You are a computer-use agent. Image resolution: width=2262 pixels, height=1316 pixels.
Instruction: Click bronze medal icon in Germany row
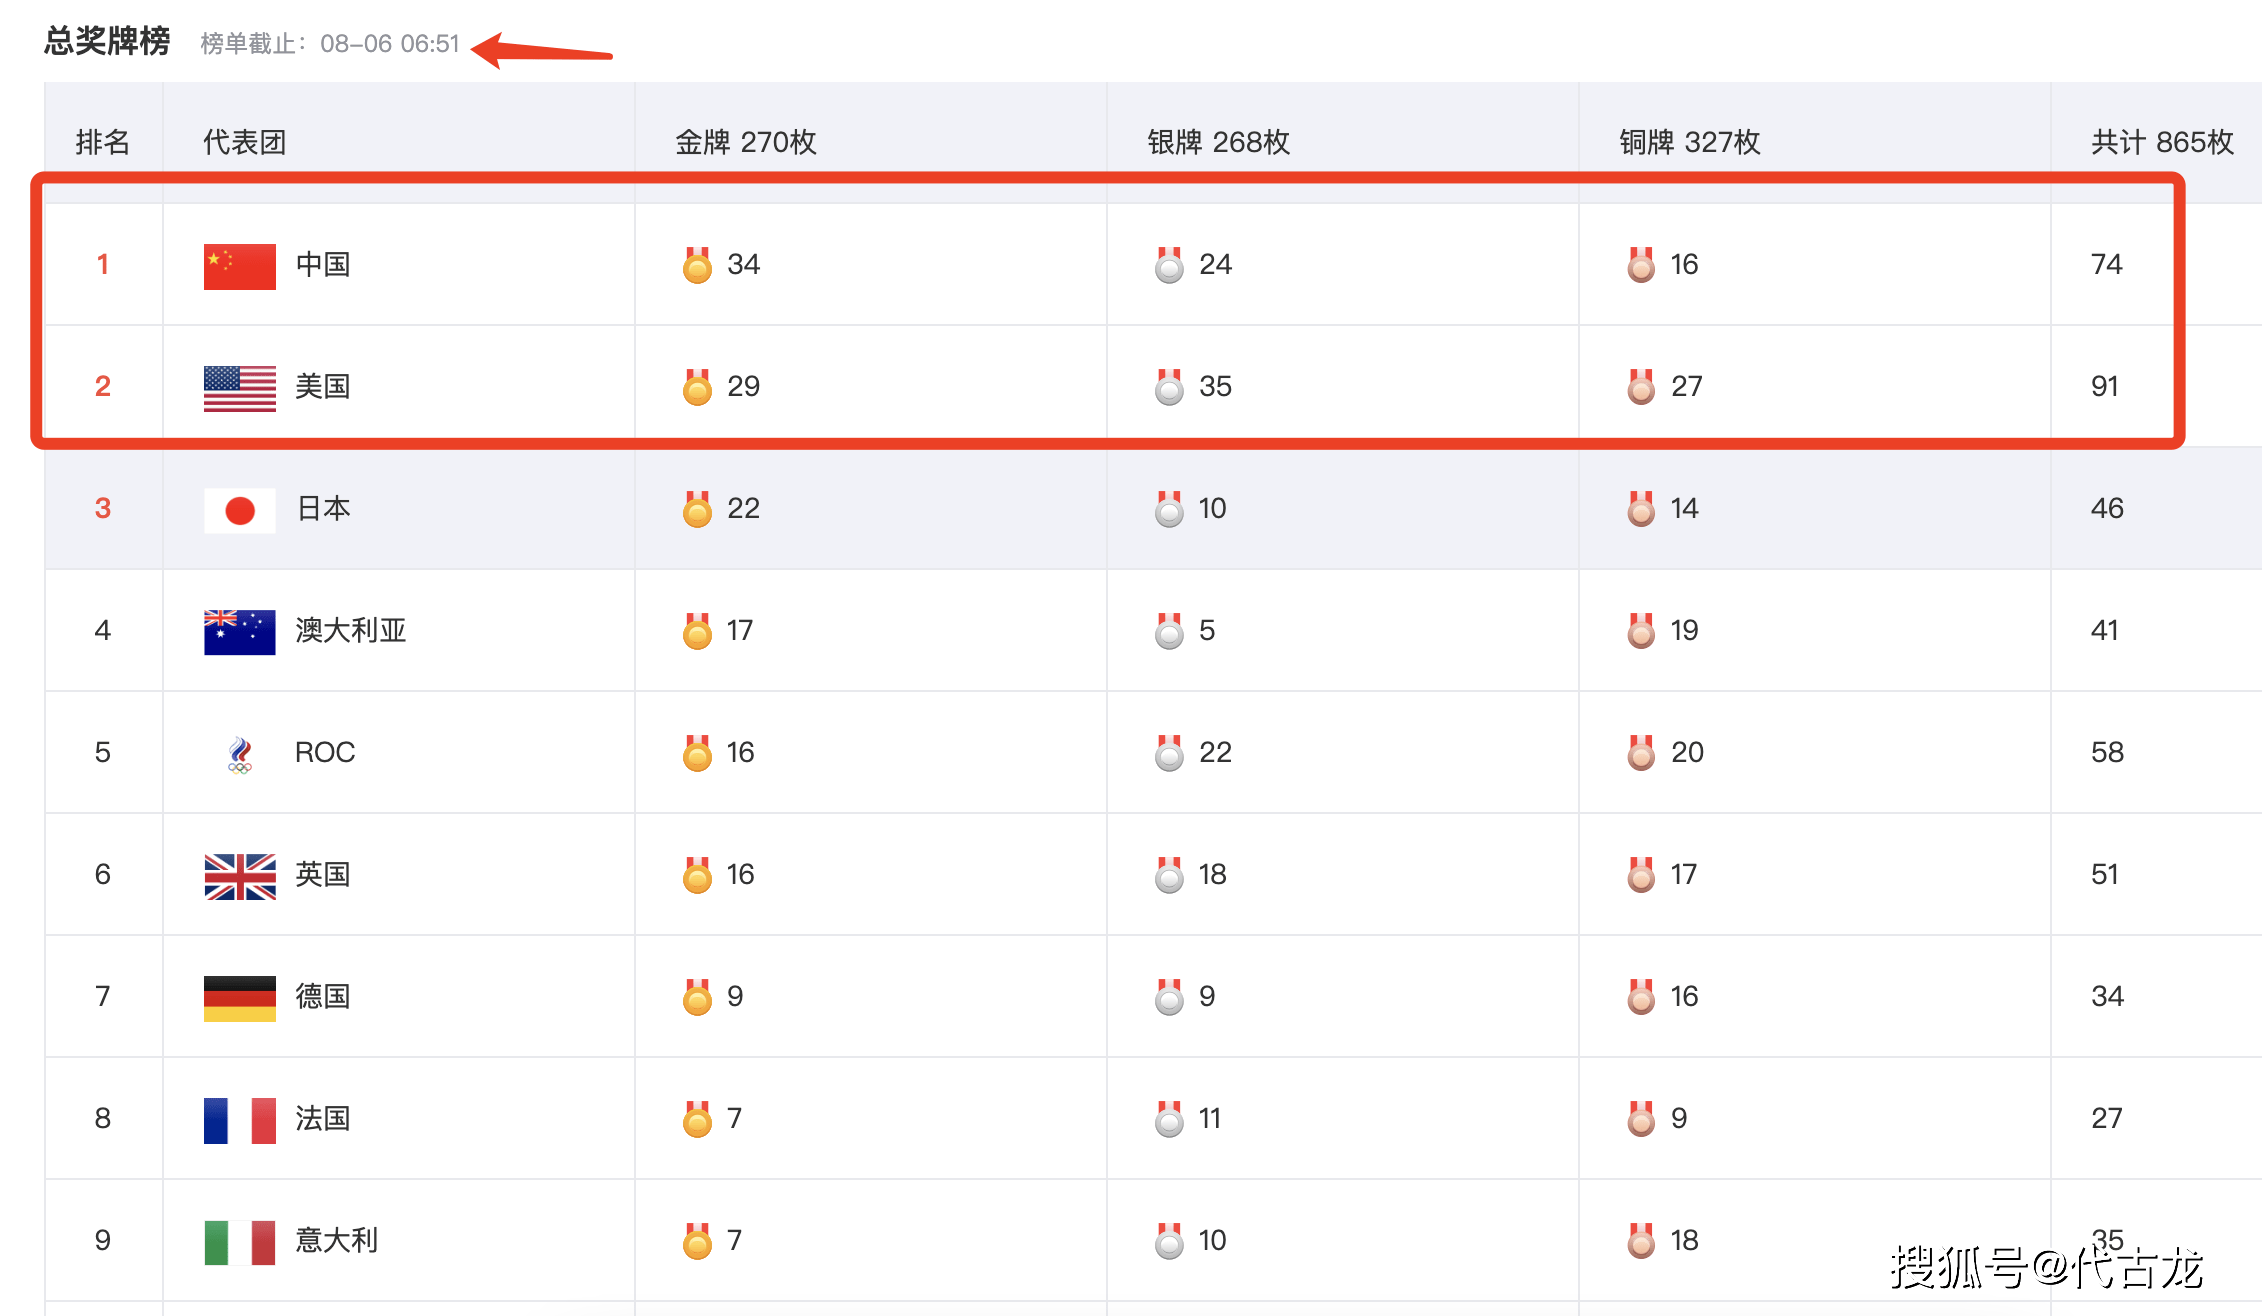(x=1641, y=997)
